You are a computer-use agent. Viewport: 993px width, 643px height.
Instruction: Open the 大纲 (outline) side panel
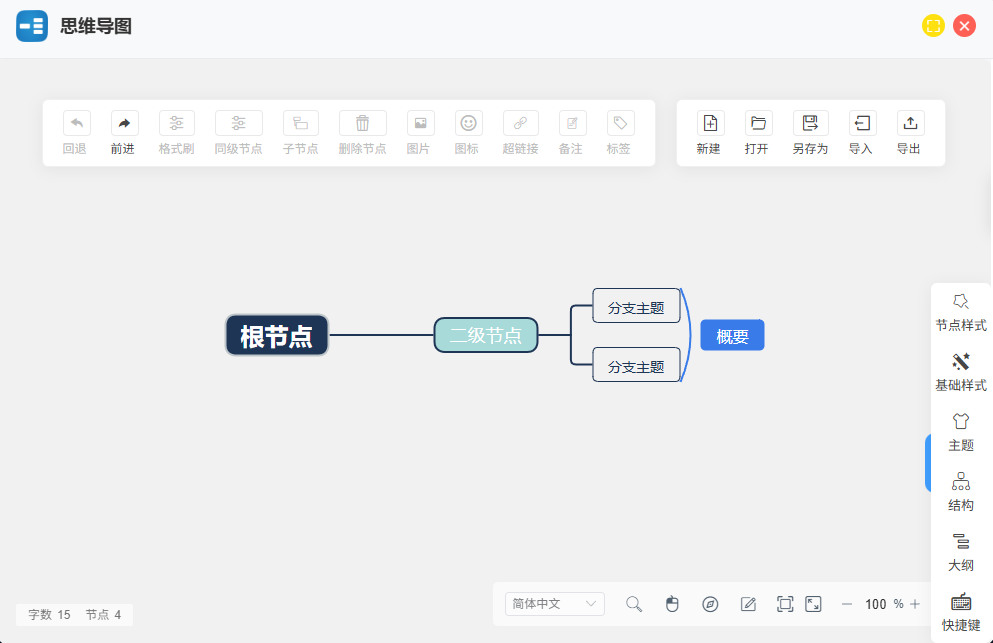tap(960, 552)
